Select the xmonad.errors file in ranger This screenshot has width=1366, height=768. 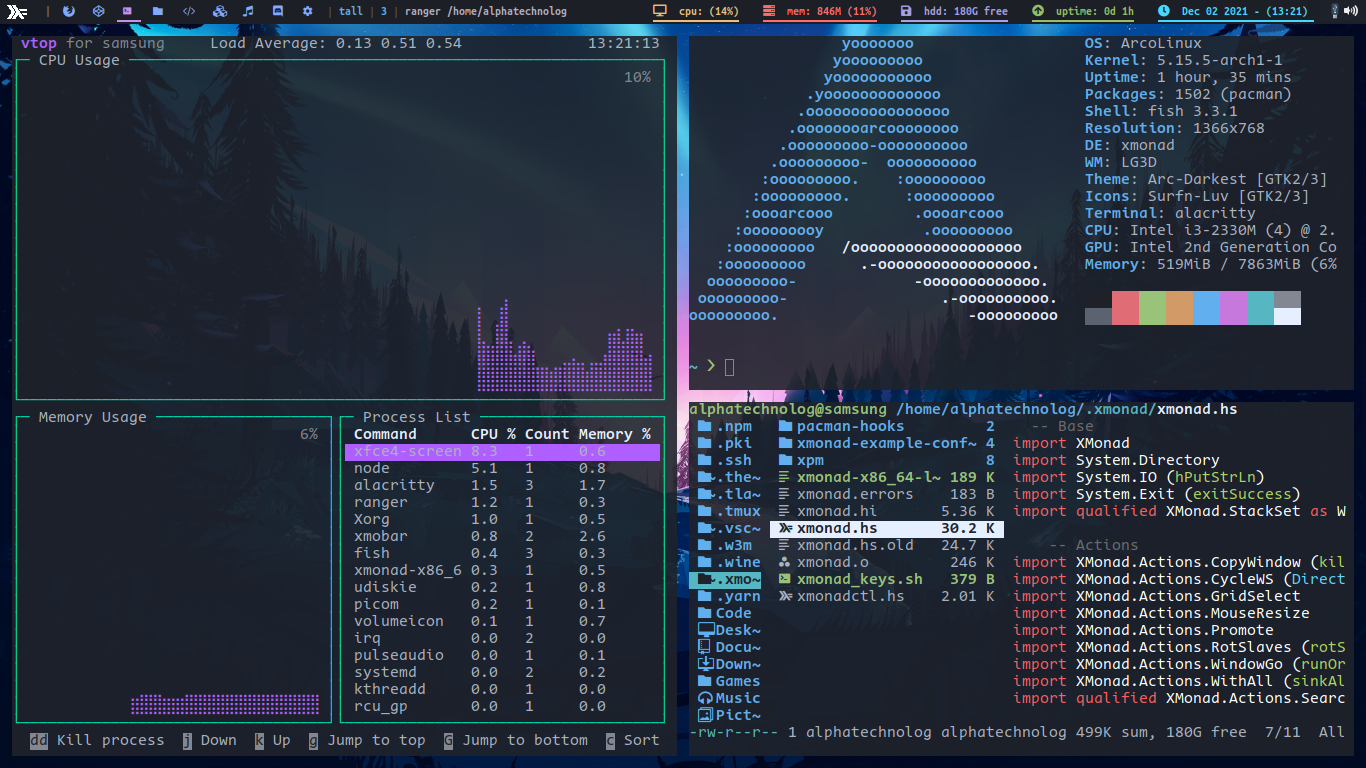886,494
